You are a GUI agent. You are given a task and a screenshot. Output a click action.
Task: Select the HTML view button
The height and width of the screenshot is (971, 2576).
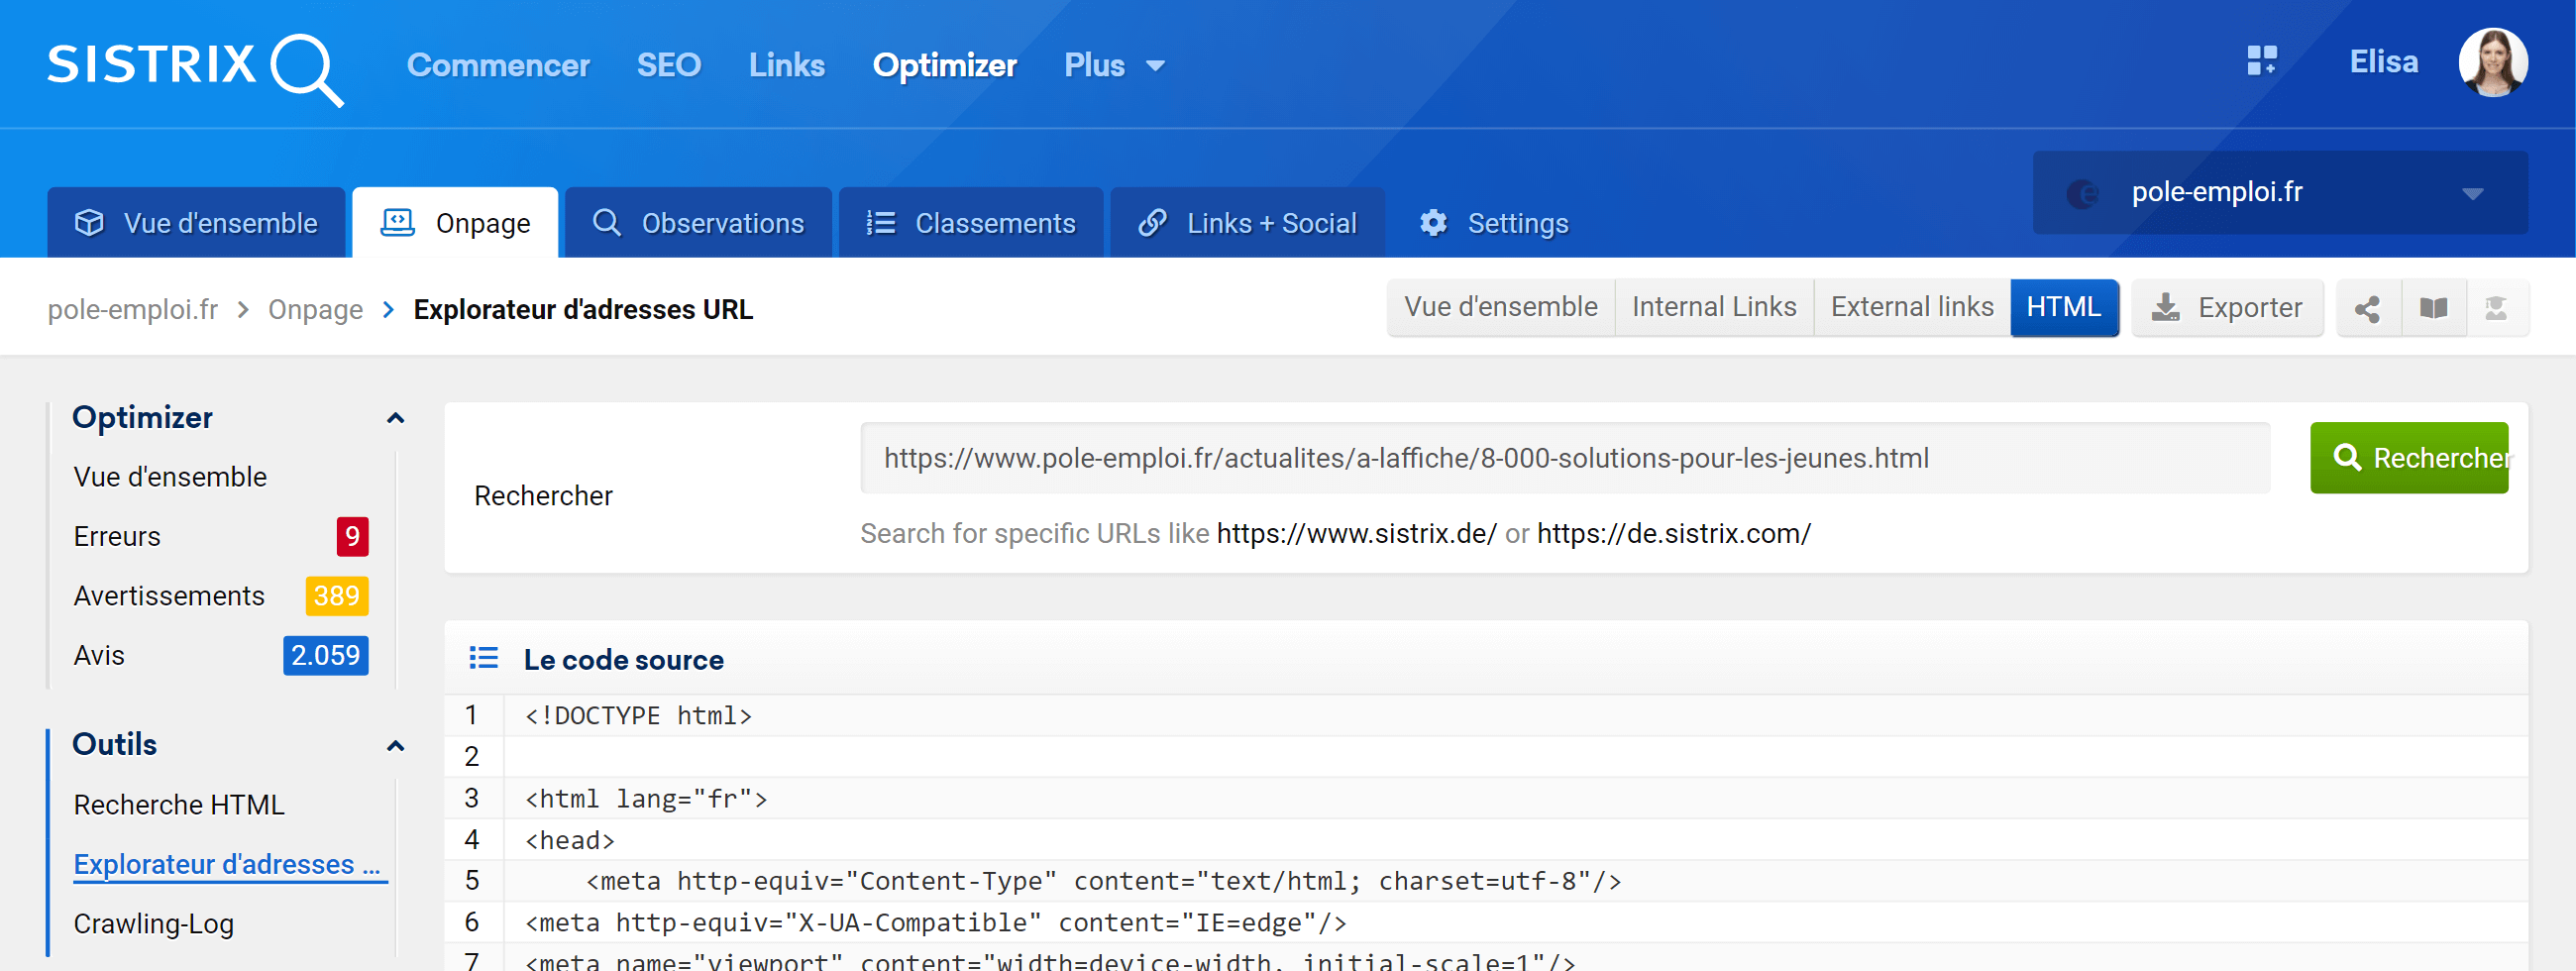2064,307
